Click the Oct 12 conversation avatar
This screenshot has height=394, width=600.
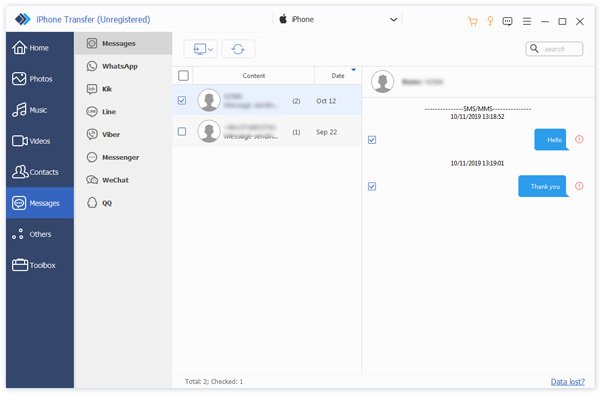point(209,100)
